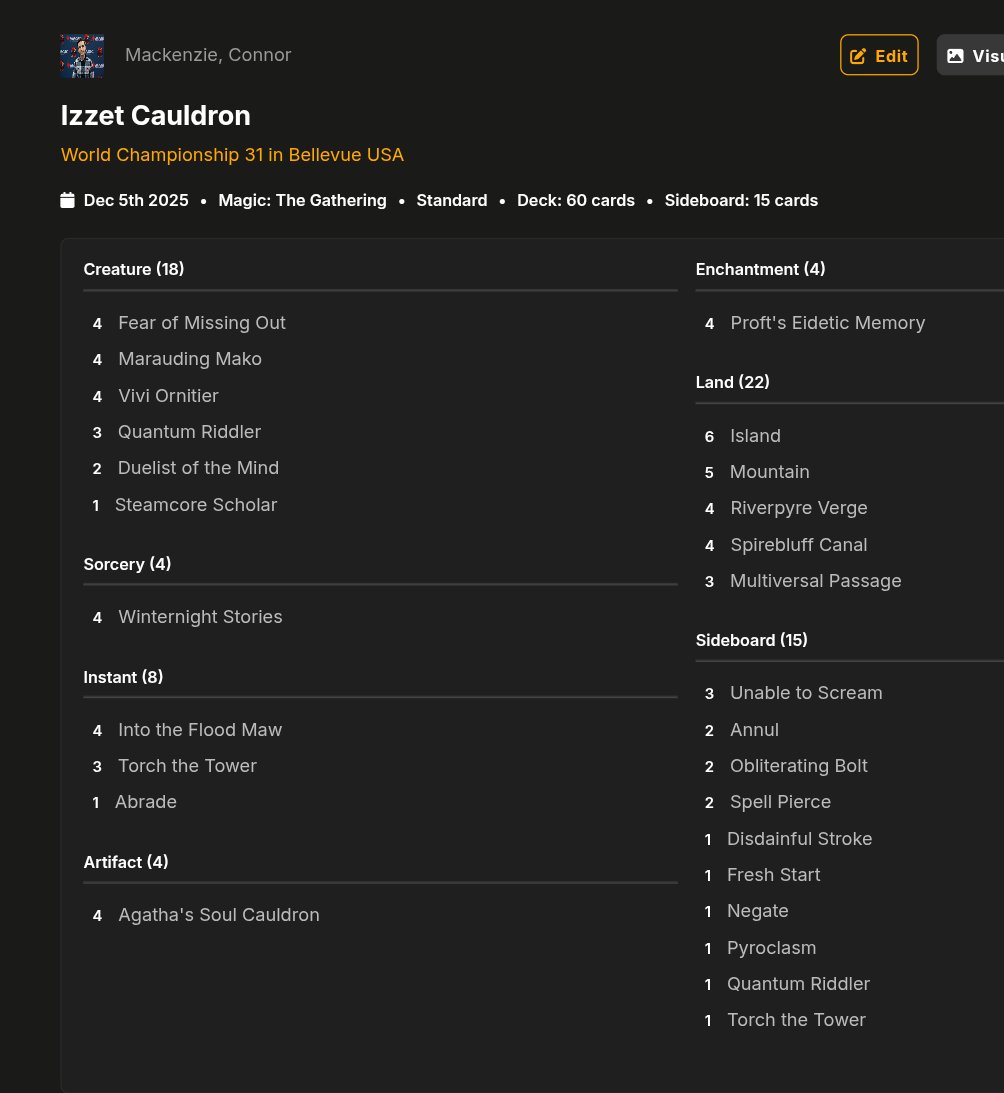The width and height of the screenshot is (1004, 1093).
Task: Click the Edit button
Action: coord(878,55)
